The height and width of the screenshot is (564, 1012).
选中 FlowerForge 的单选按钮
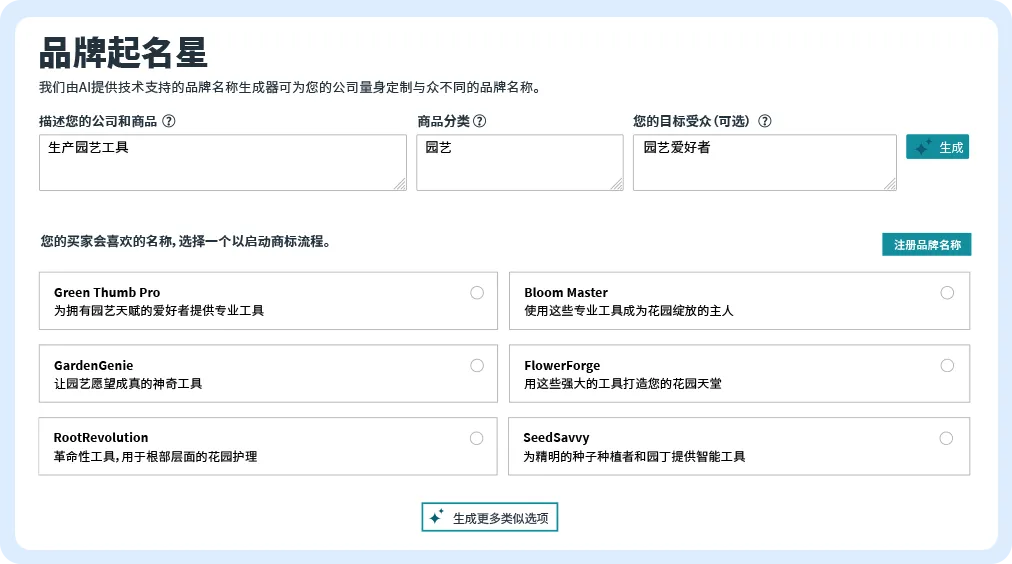click(947, 365)
